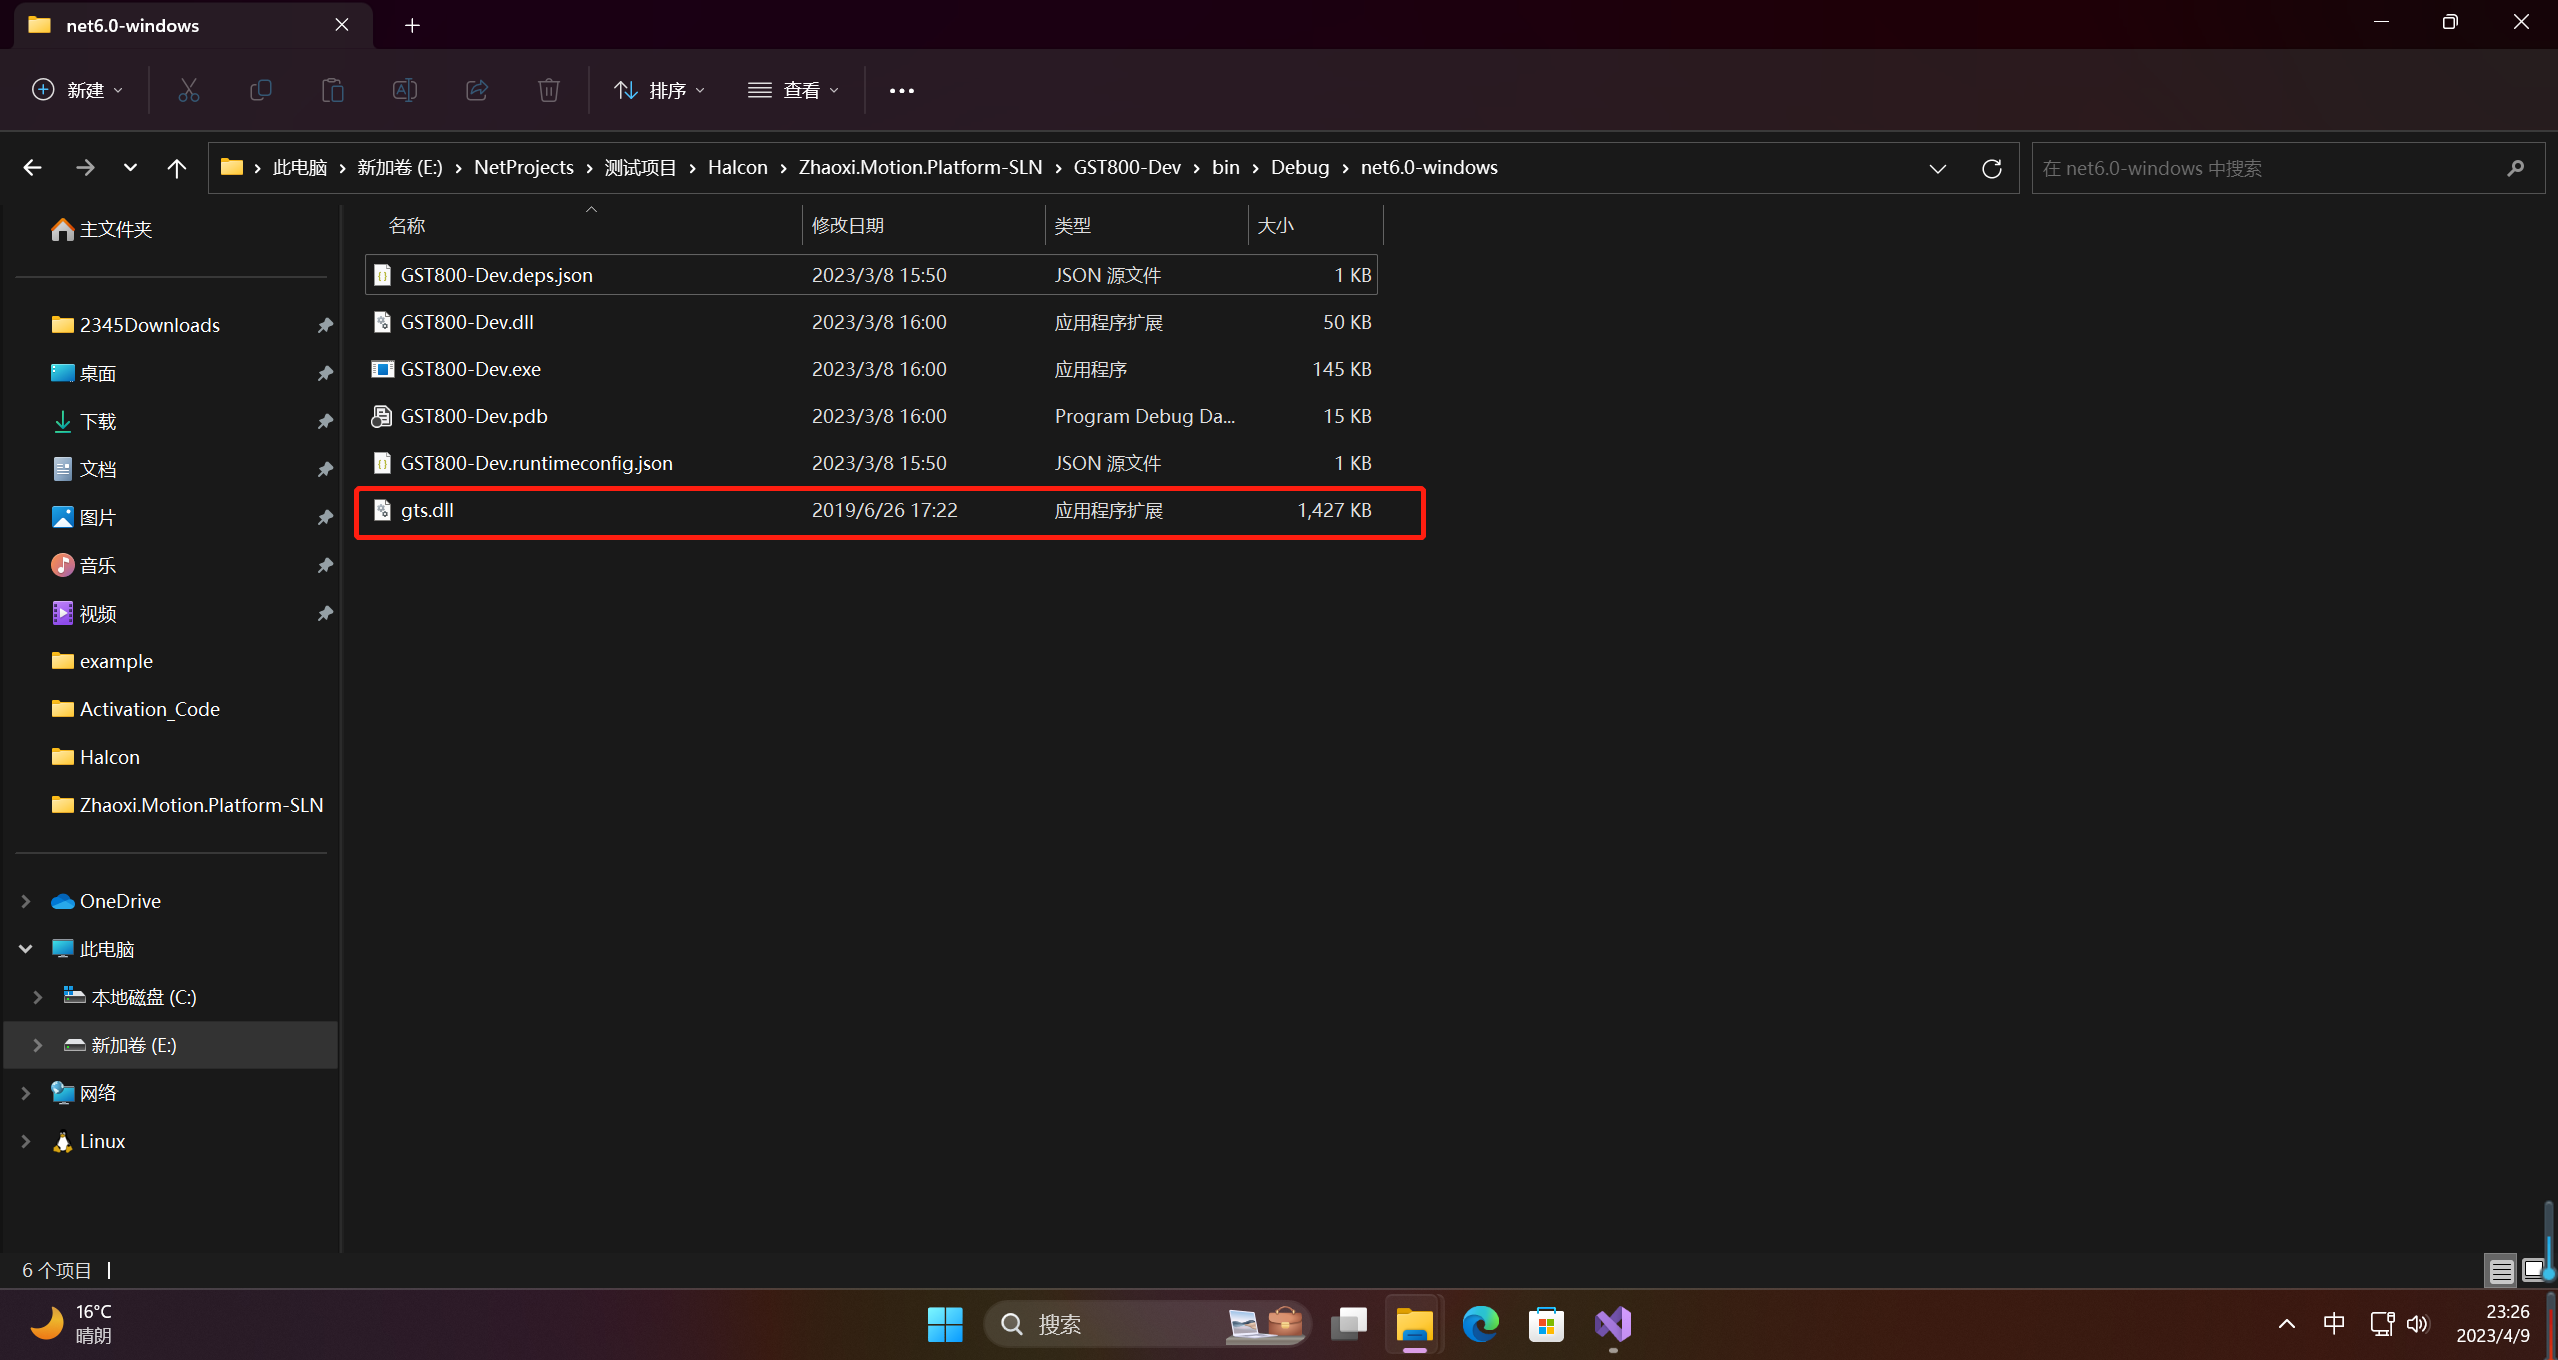
Task: Click the Rename icon in toolbar
Action: pyautogui.click(x=405, y=90)
